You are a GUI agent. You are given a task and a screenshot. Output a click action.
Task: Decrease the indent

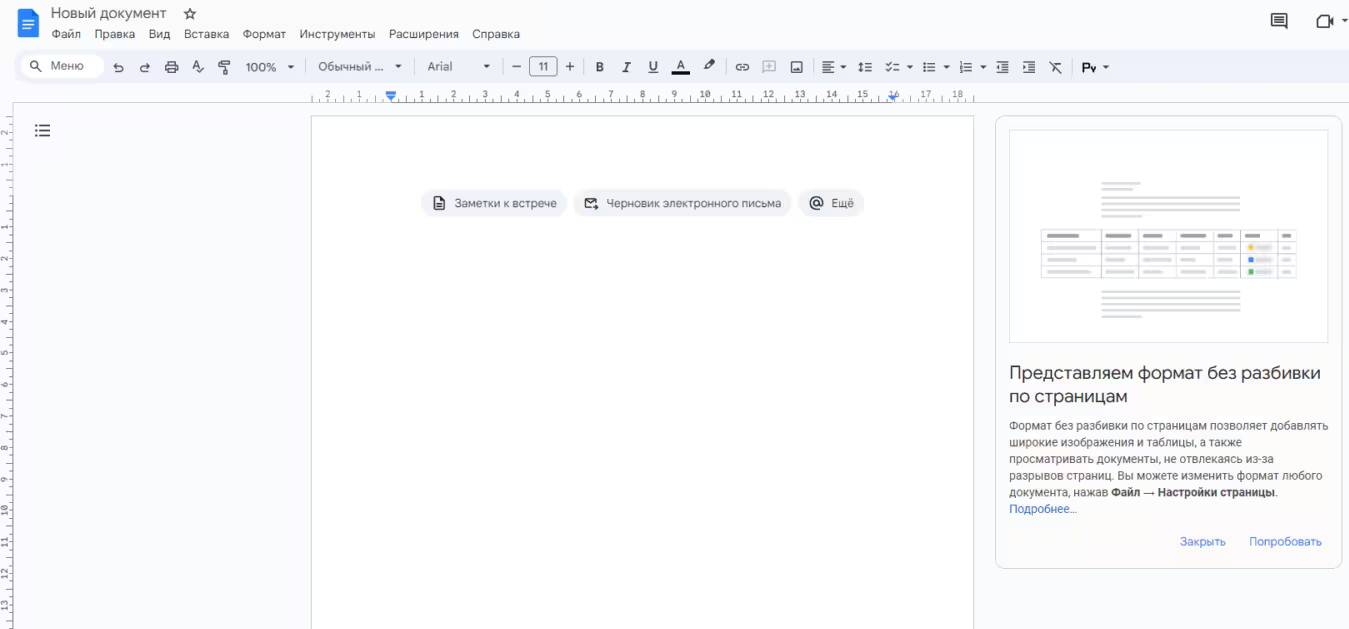pyautogui.click(x=1002, y=67)
